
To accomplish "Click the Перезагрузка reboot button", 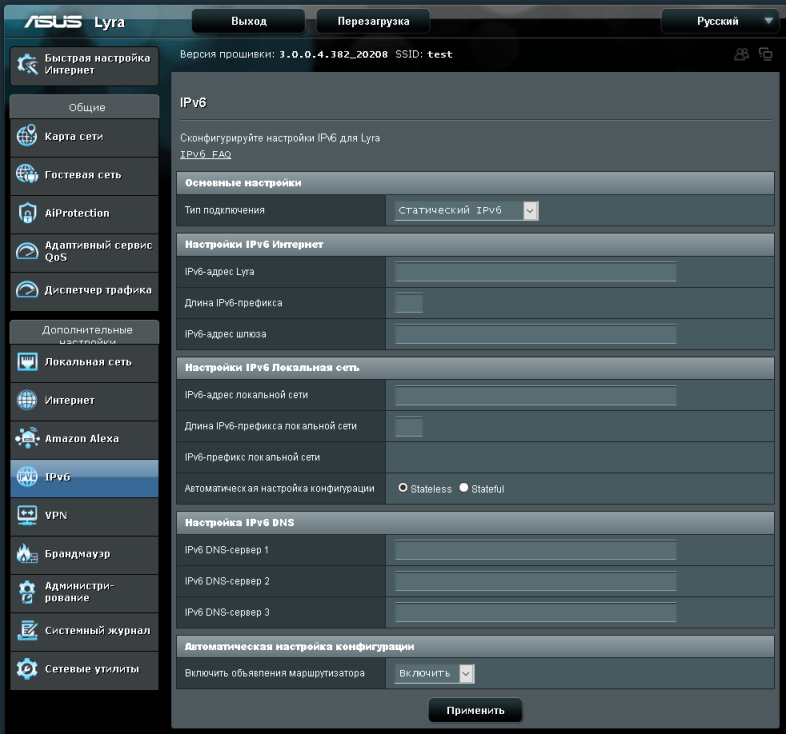I will pyautogui.click(x=373, y=22).
